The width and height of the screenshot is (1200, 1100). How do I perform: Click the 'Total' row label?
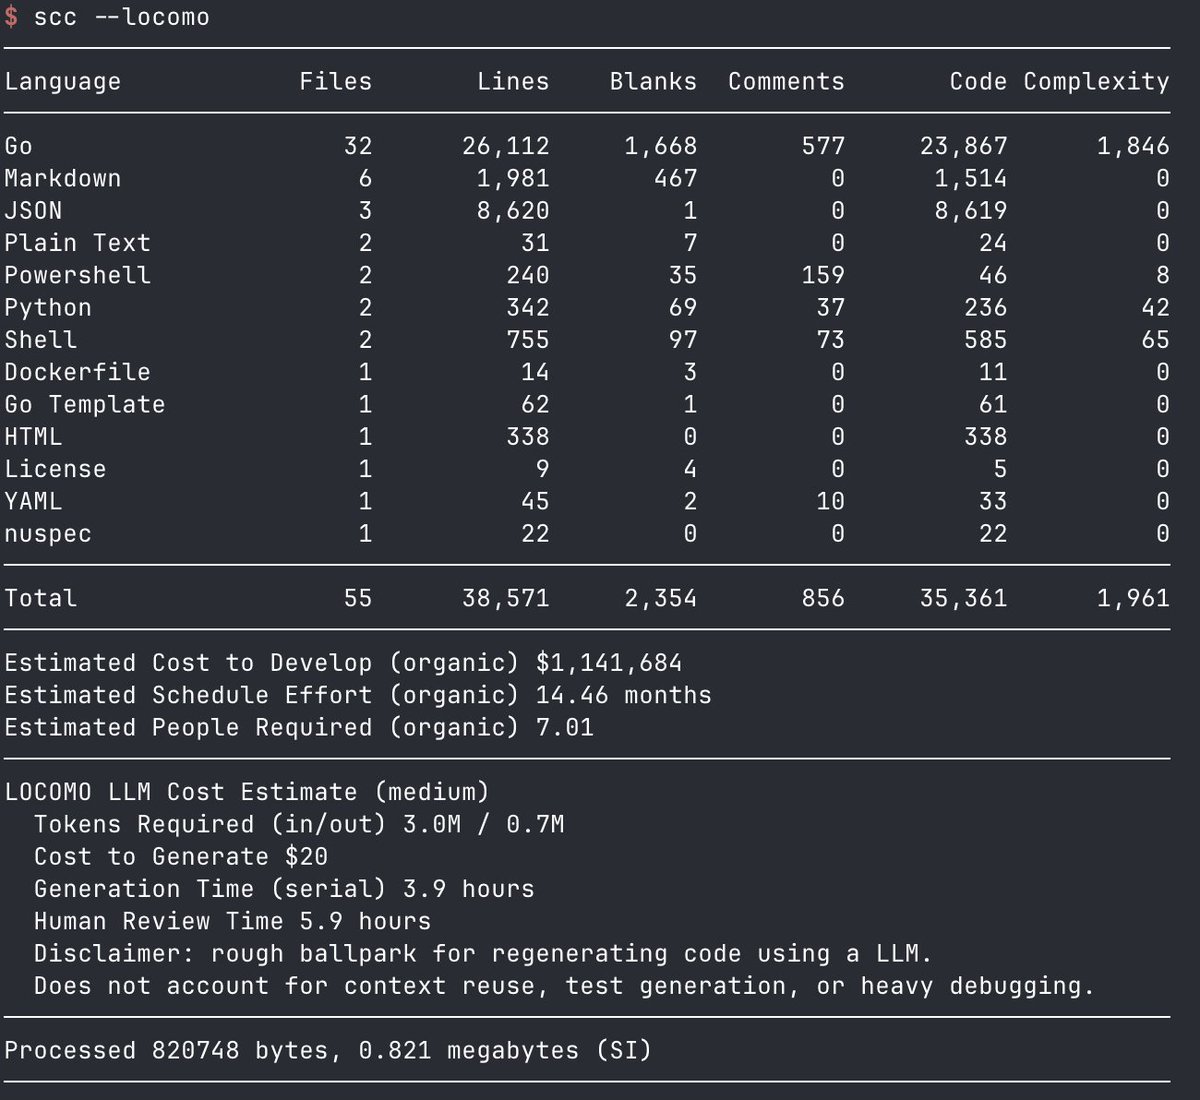click(40, 598)
